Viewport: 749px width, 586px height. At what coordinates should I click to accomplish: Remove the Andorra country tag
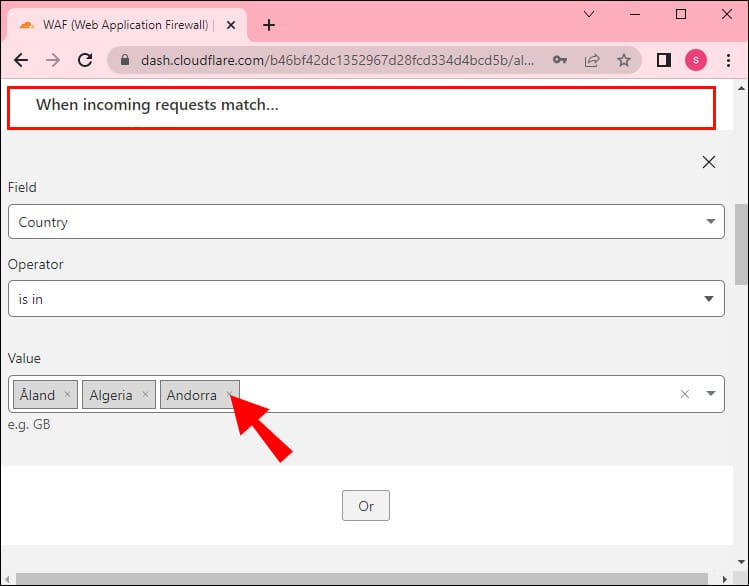point(229,395)
